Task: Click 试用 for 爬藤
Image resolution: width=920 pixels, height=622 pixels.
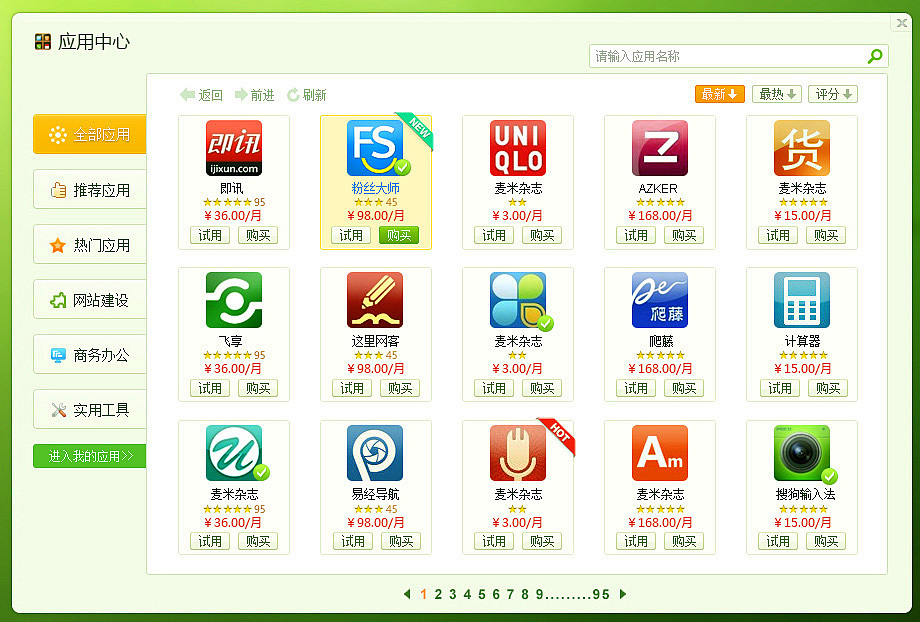Action: click(x=636, y=388)
